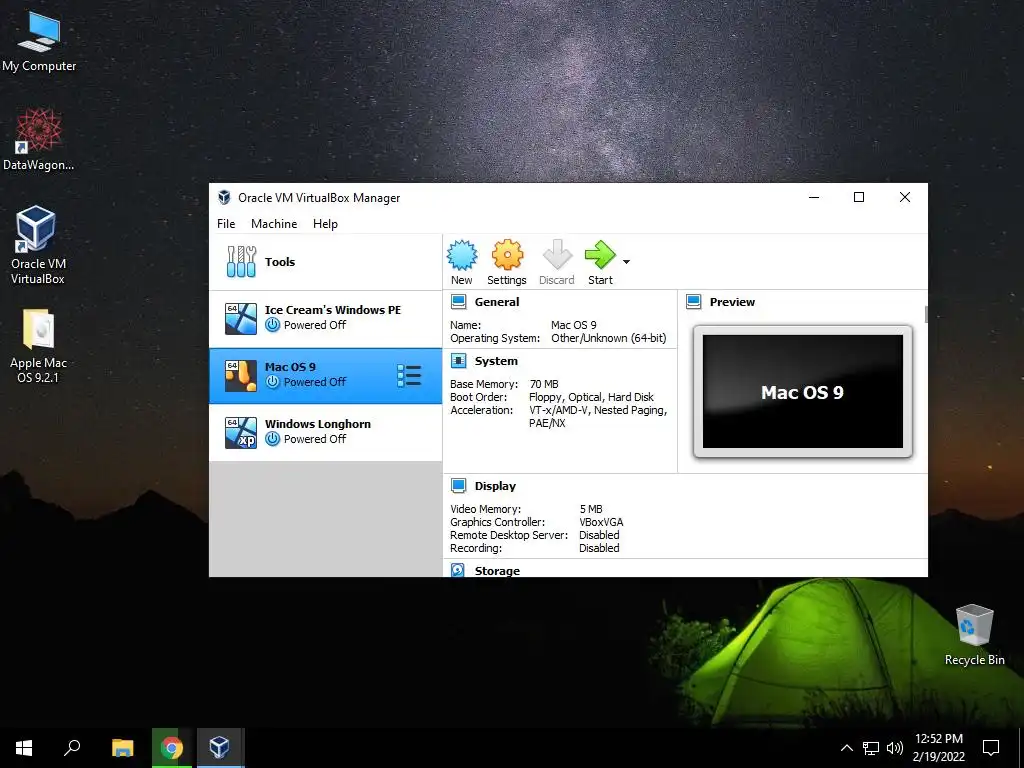The height and width of the screenshot is (768, 1024).
Task: Show hidden system tray icons
Action: coord(846,748)
